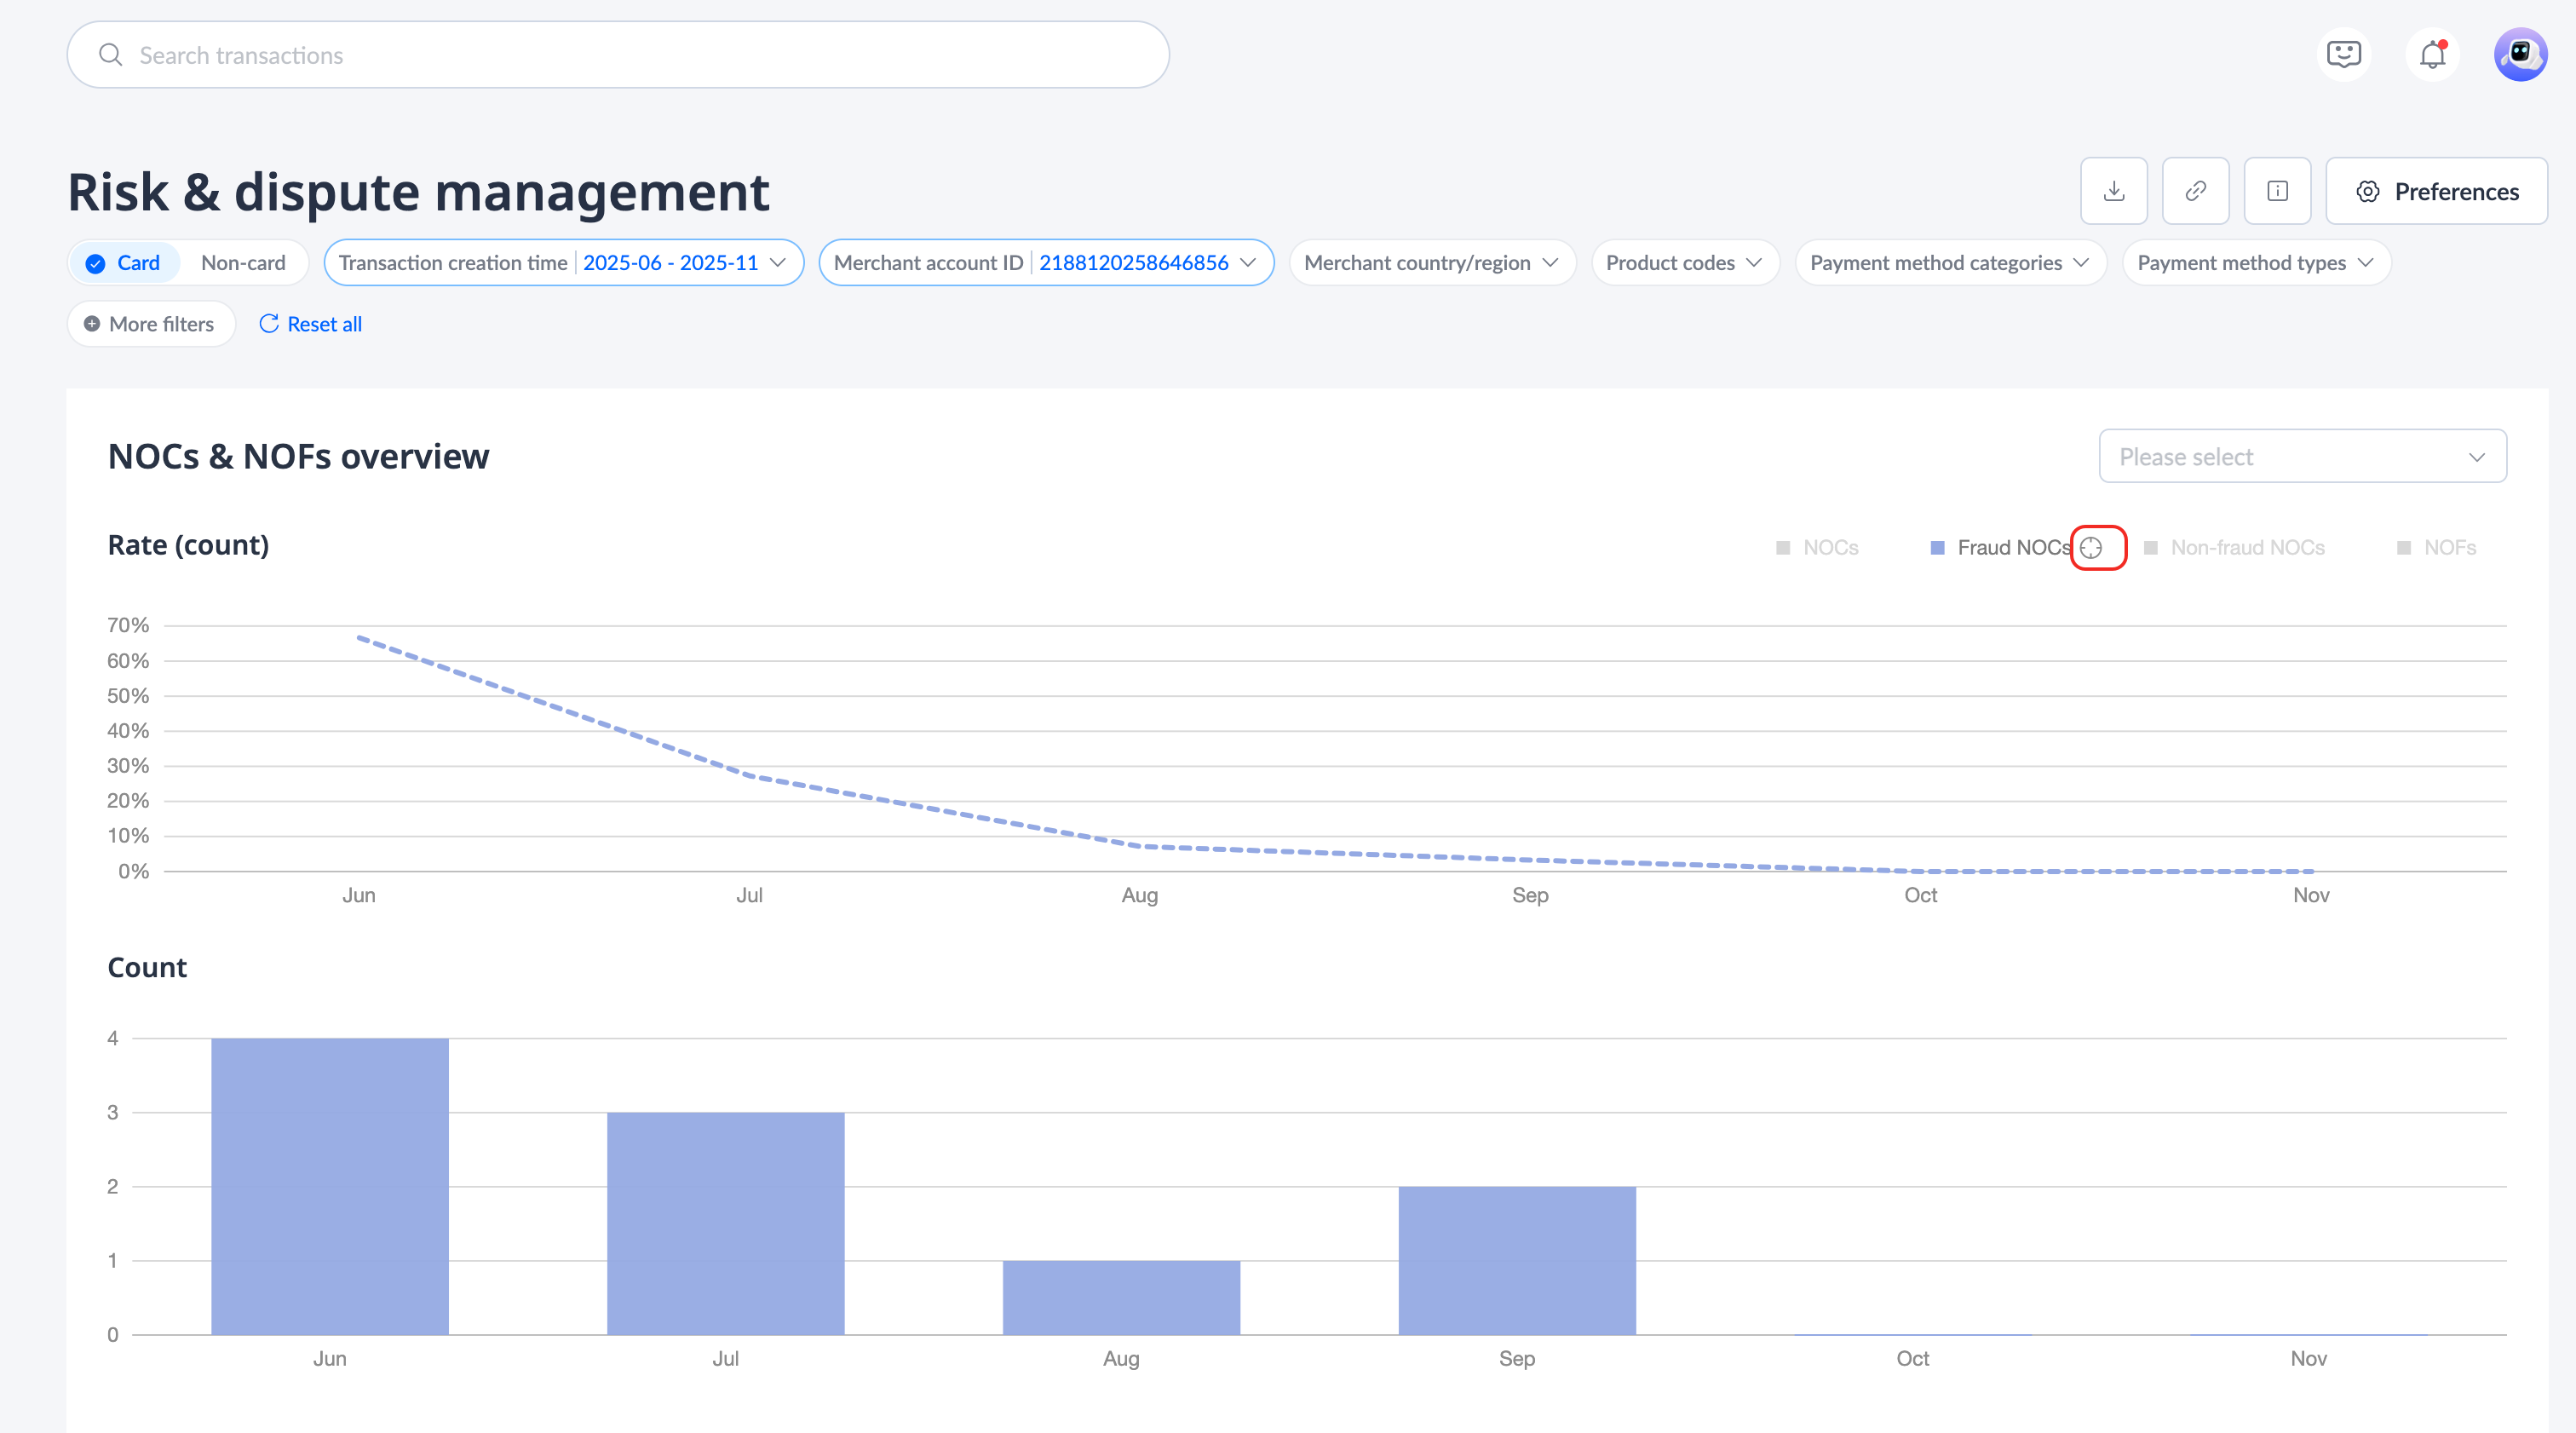Click Reset all link
2576x1433 pixels.
click(x=311, y=324)
